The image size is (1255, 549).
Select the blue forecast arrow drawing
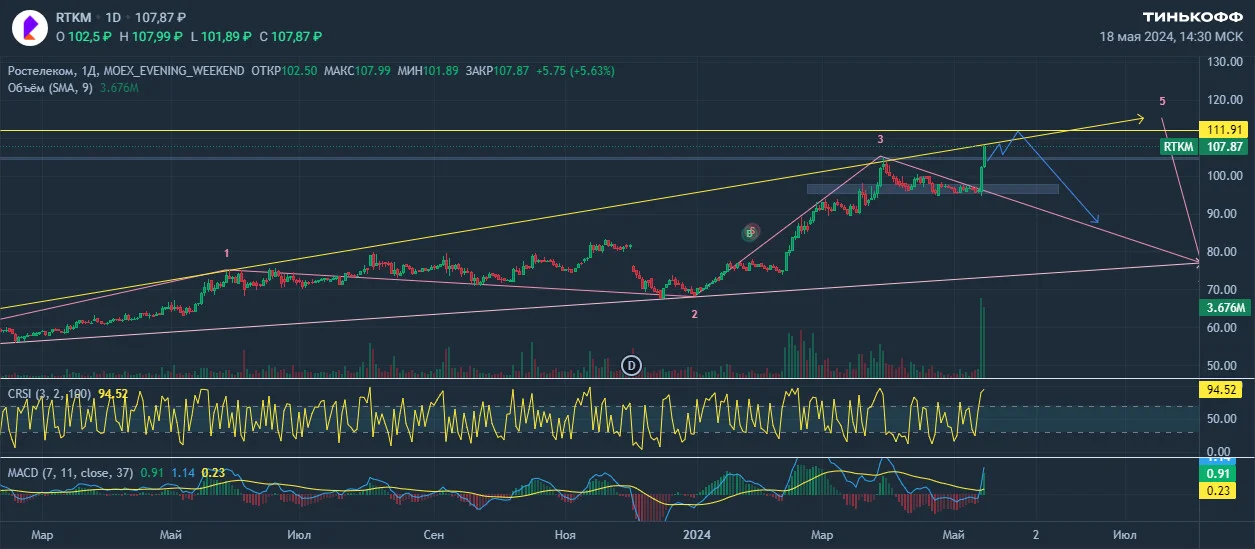click(1055, 175)
